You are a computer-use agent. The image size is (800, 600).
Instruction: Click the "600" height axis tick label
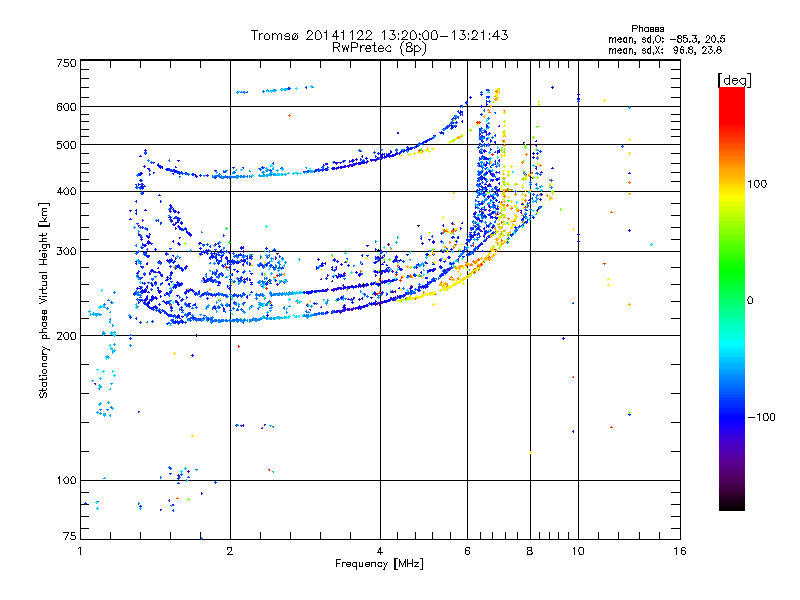tap(66, 107)
